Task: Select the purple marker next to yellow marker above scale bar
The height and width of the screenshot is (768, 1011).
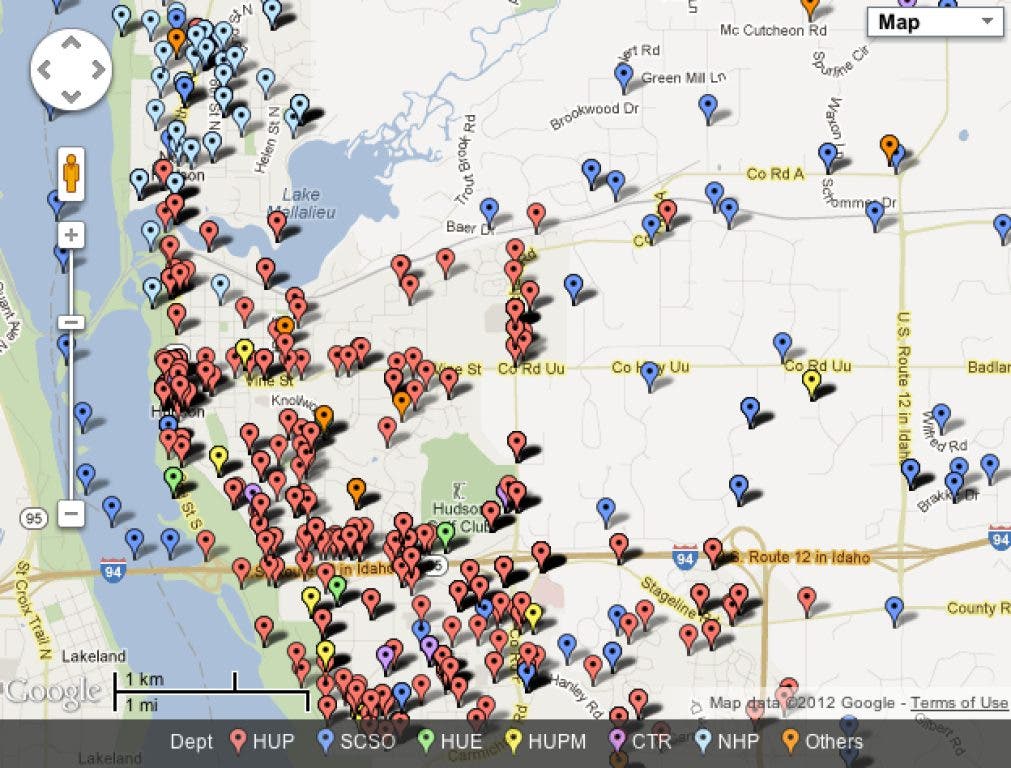Action: tap(385, 658)
